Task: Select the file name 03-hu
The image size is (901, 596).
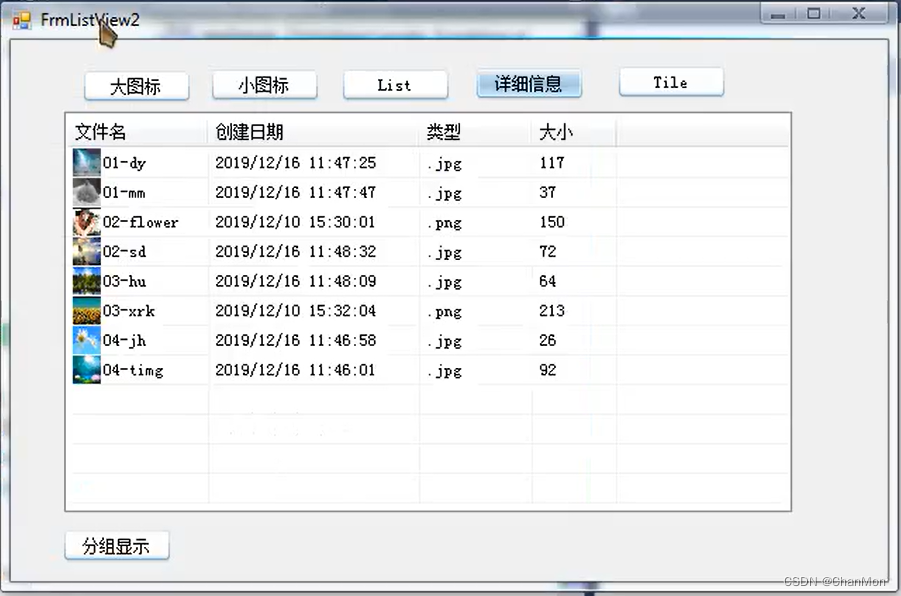Action: 124,281
